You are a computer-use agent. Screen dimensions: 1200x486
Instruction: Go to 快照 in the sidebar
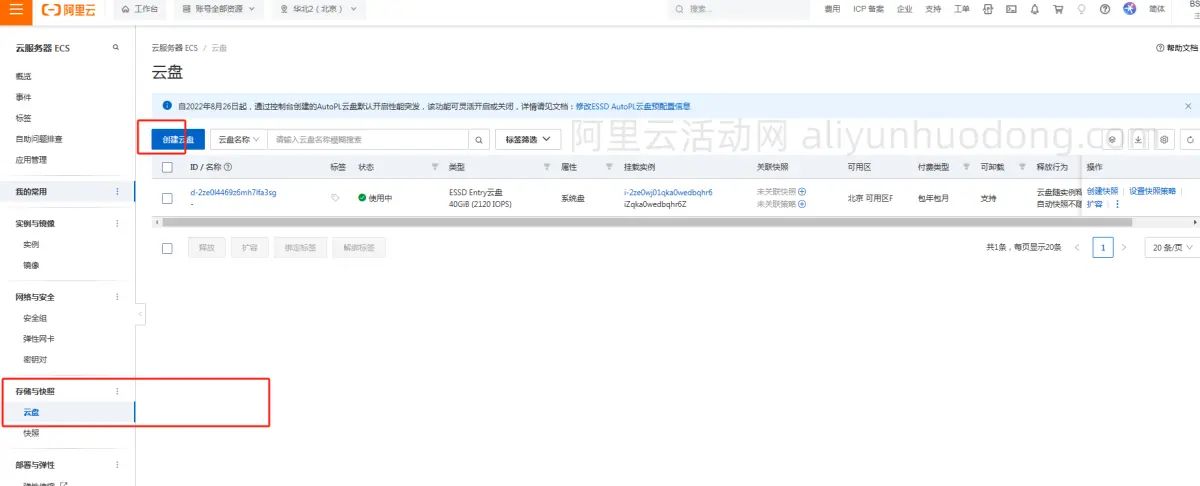(31, 433)
